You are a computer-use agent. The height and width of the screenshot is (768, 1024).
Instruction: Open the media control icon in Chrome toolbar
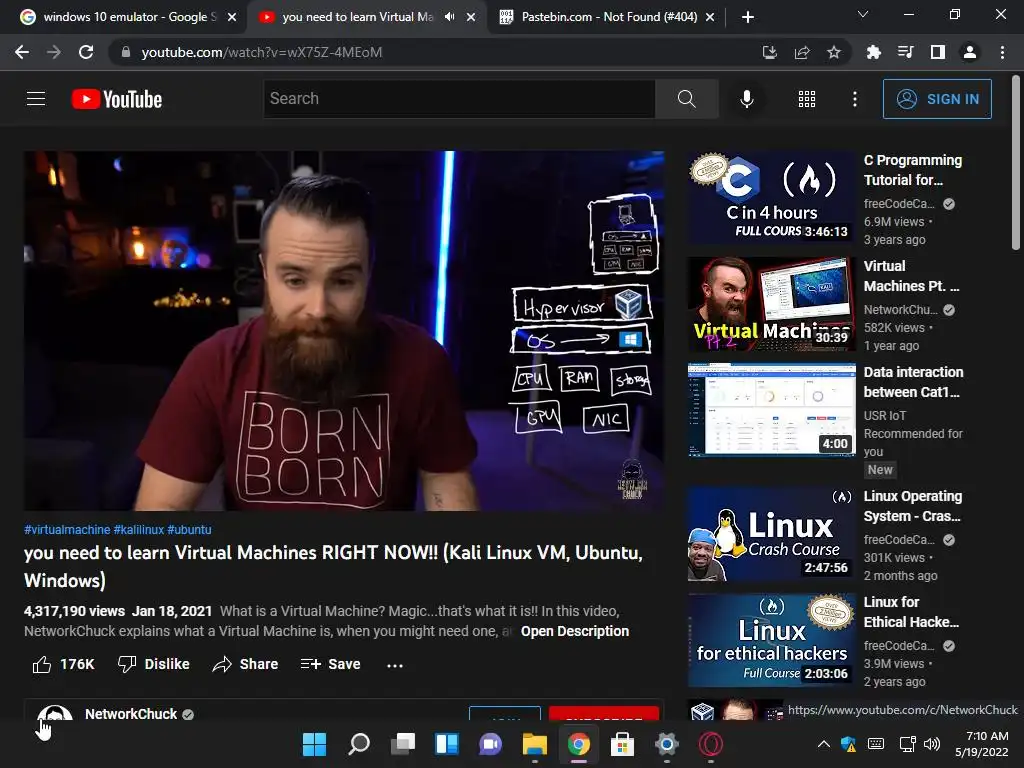click(x=905, y=52)
